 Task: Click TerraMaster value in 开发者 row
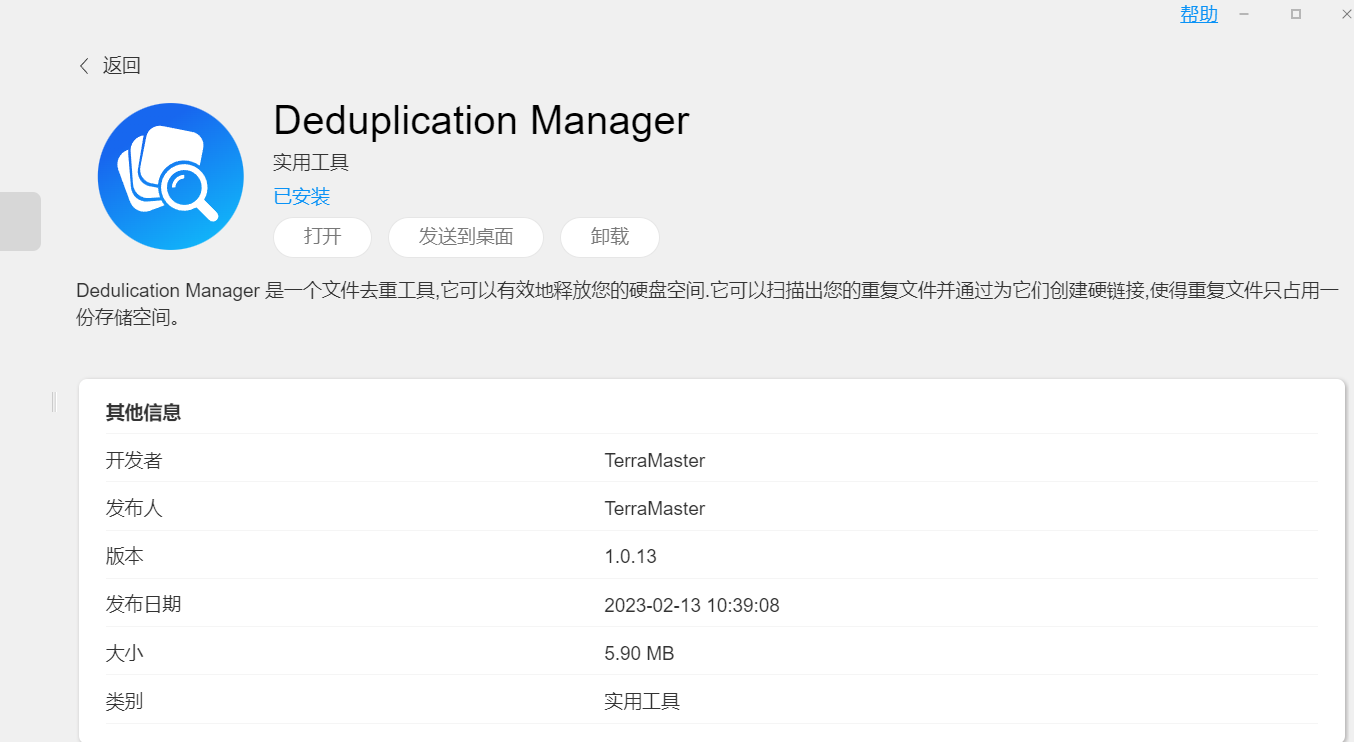coord(655,461)
